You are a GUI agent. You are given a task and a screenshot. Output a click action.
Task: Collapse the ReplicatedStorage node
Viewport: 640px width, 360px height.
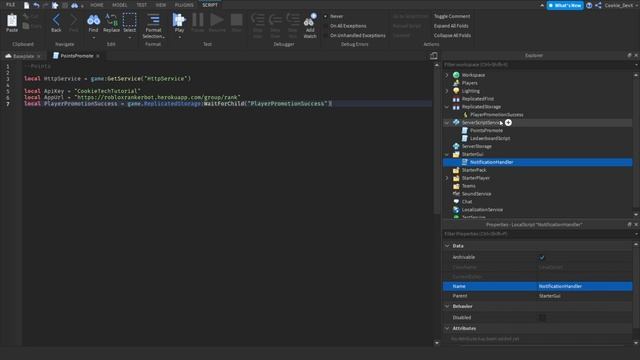(447, 107)
